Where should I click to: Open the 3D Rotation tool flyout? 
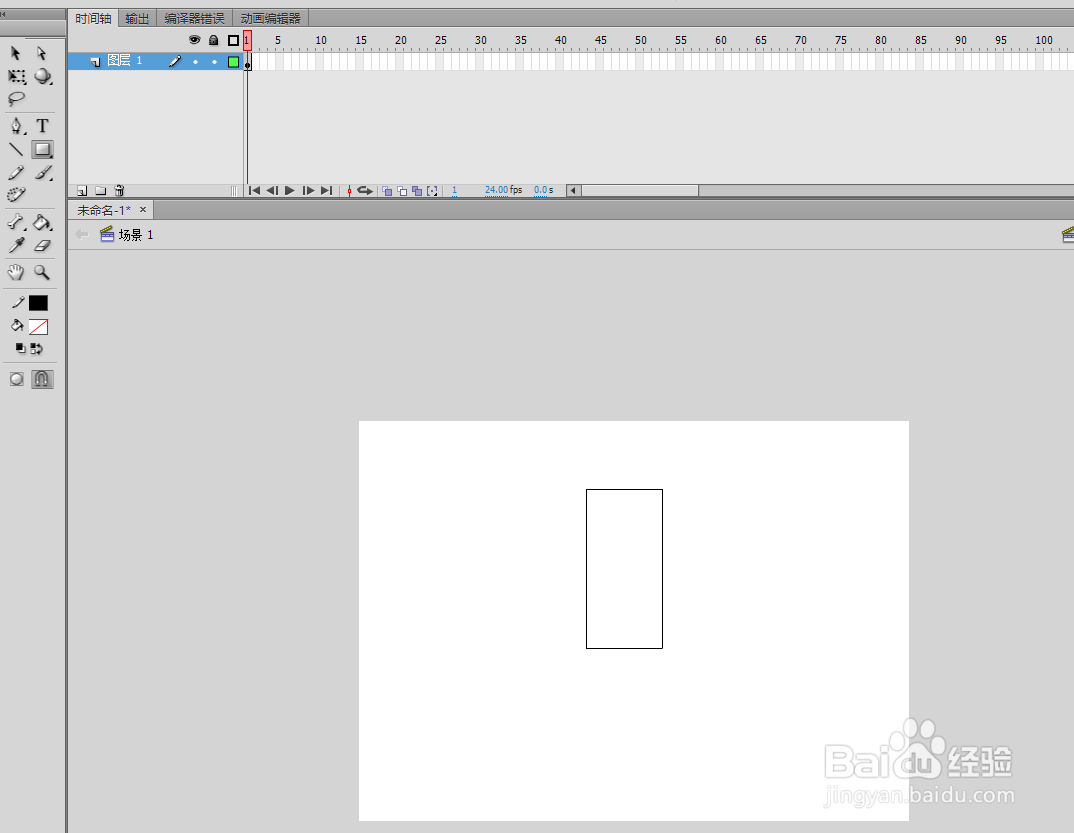tap(41, 77)
